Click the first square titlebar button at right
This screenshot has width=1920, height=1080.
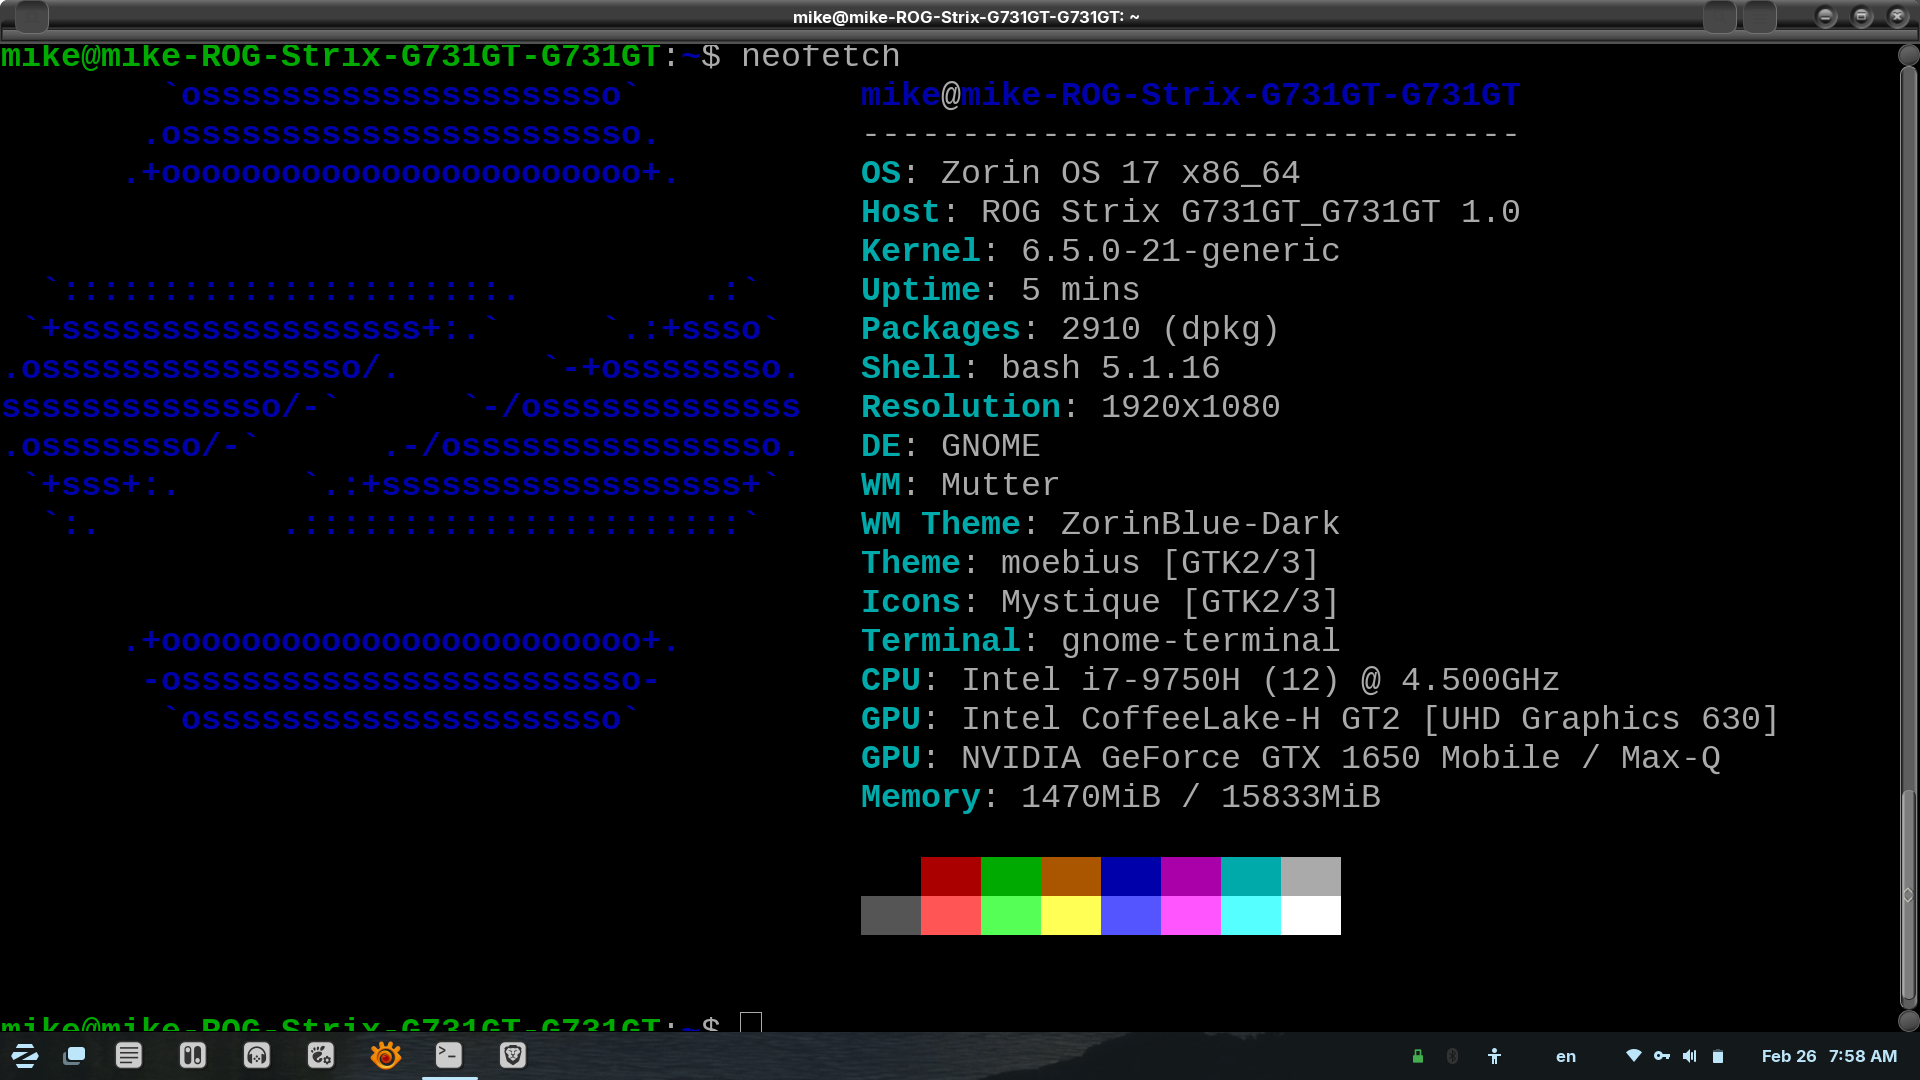tap(1719, 16)
